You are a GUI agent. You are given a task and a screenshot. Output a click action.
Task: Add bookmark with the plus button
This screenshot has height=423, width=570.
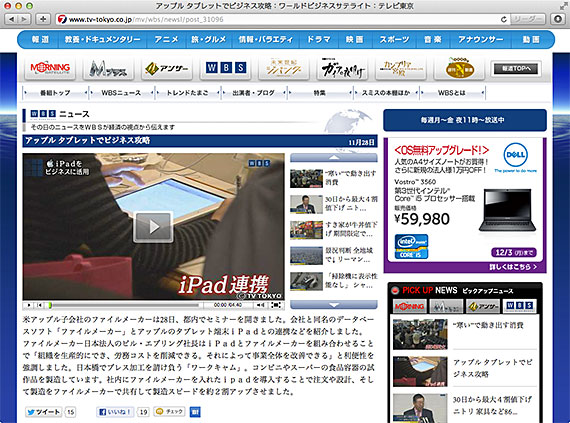pos(43,19)
